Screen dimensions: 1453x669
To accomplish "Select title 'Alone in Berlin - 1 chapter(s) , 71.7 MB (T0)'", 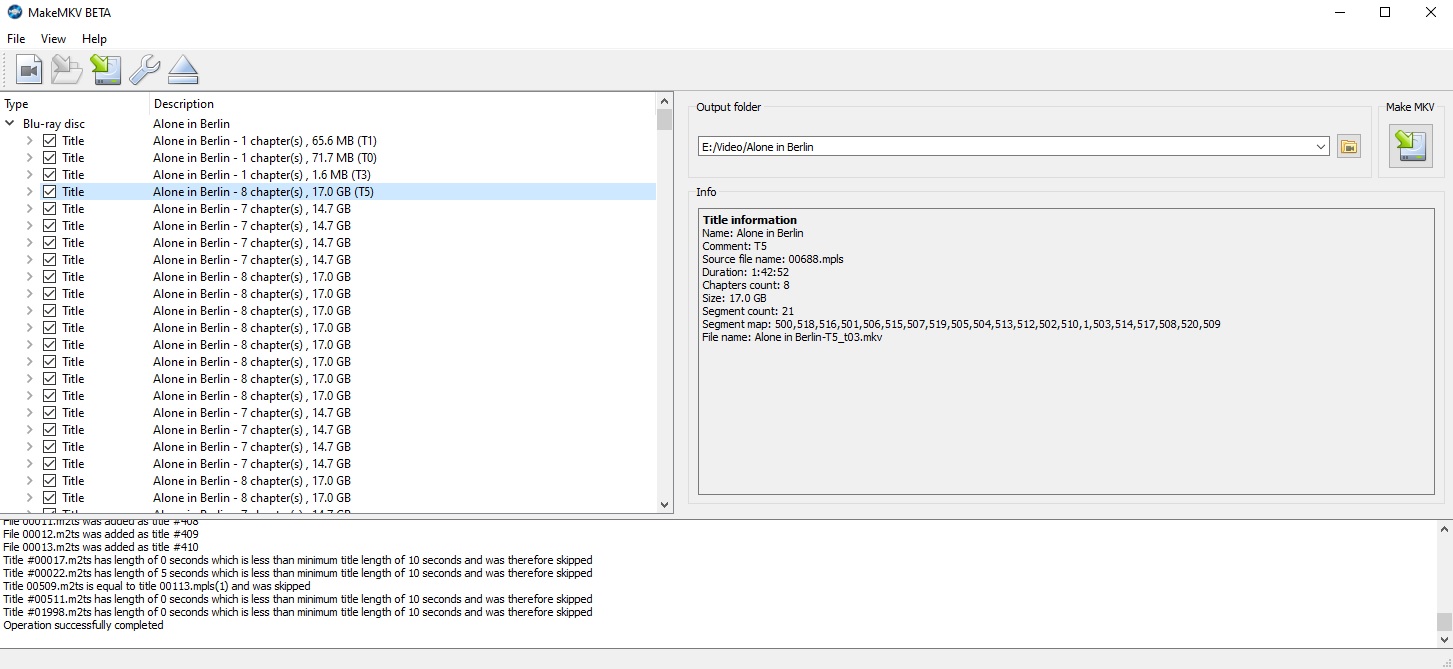I will [265, 158].
